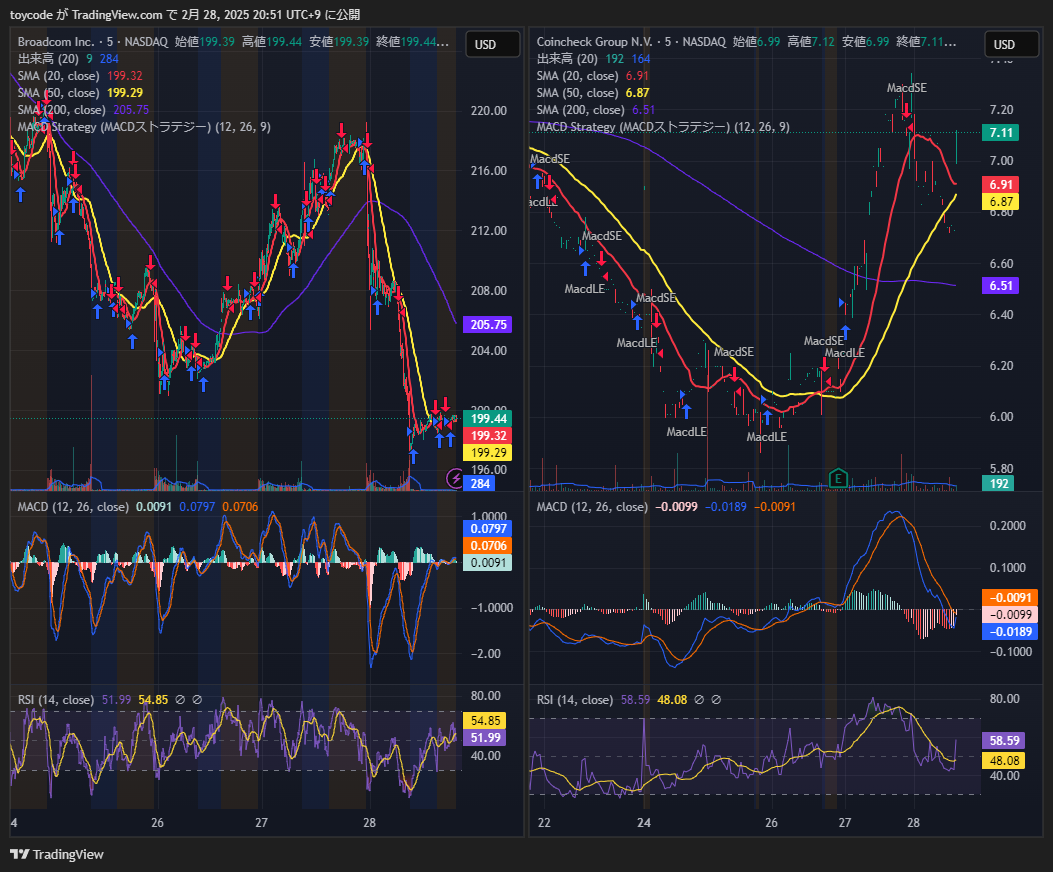Image resolution: width=1053 pixels, height=872 pixels.
Task: Select the Broadcom Inc. symbol title
Action: point(55,42)
